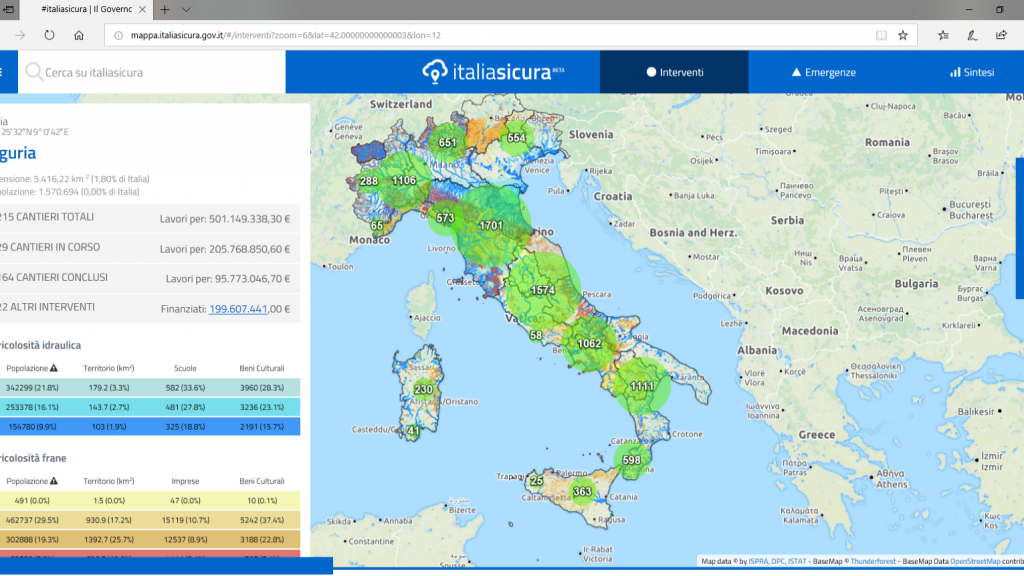Click the 342299 (21.8%) population cell
This screenshot has height=576, width=1024.
[x=31, y=388]
